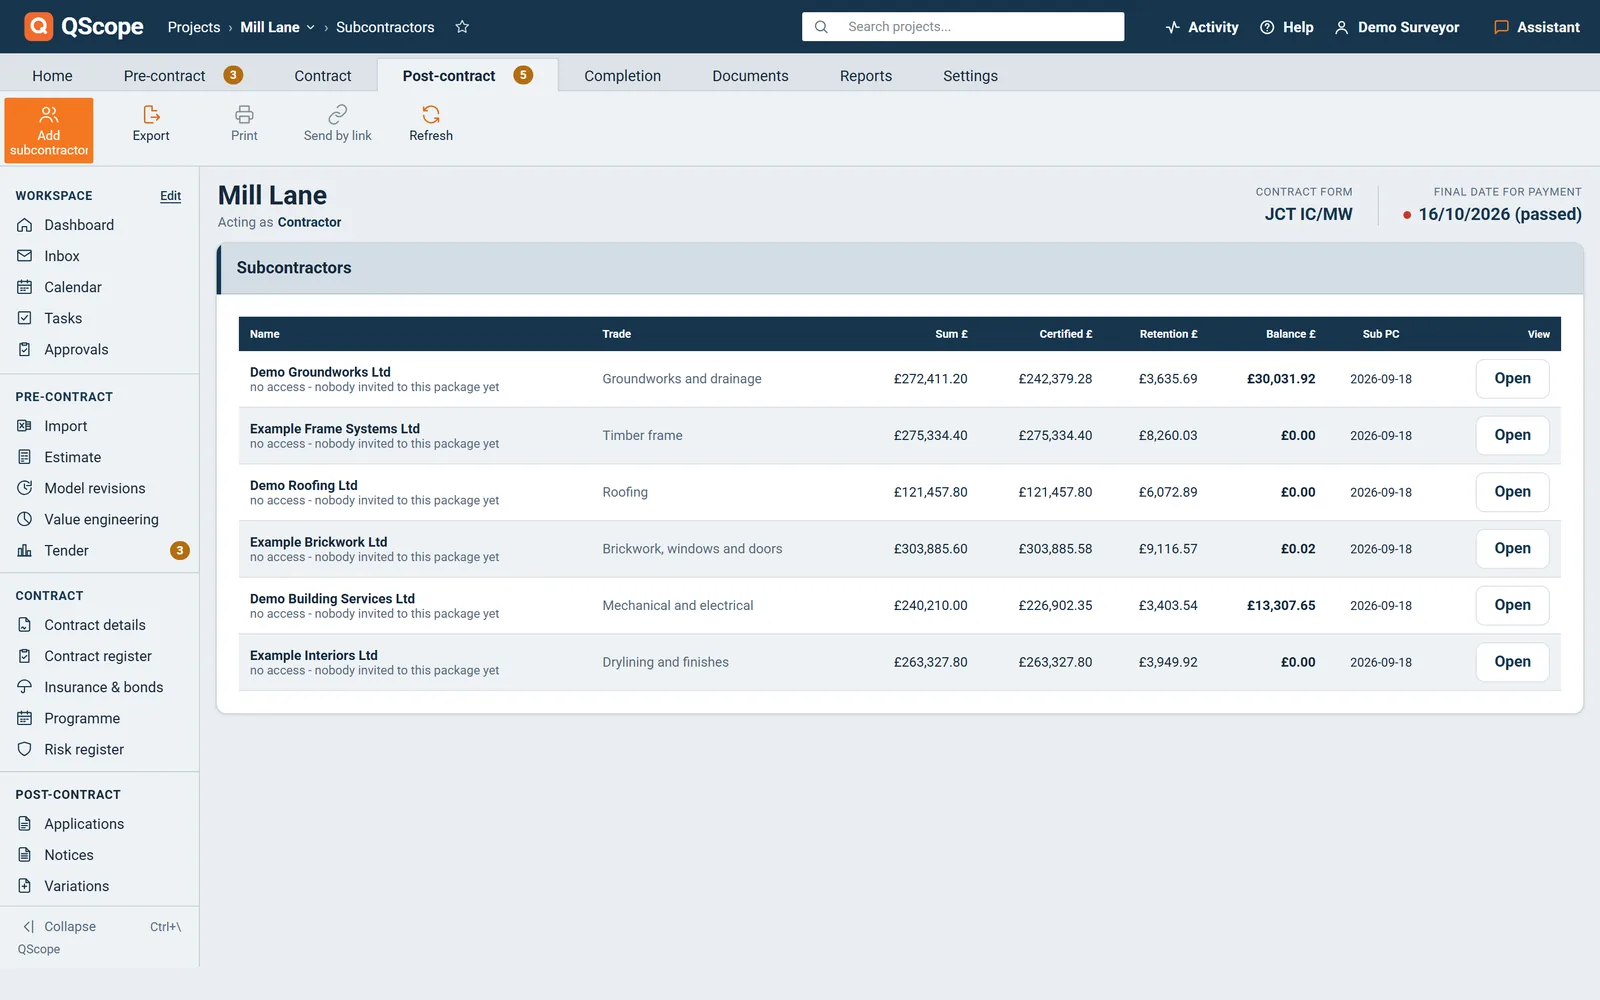Image resolution: width=1600 pixels, height=1000 pixels.
Task: Edit the Workspace sidebar section
Action: 171,196
